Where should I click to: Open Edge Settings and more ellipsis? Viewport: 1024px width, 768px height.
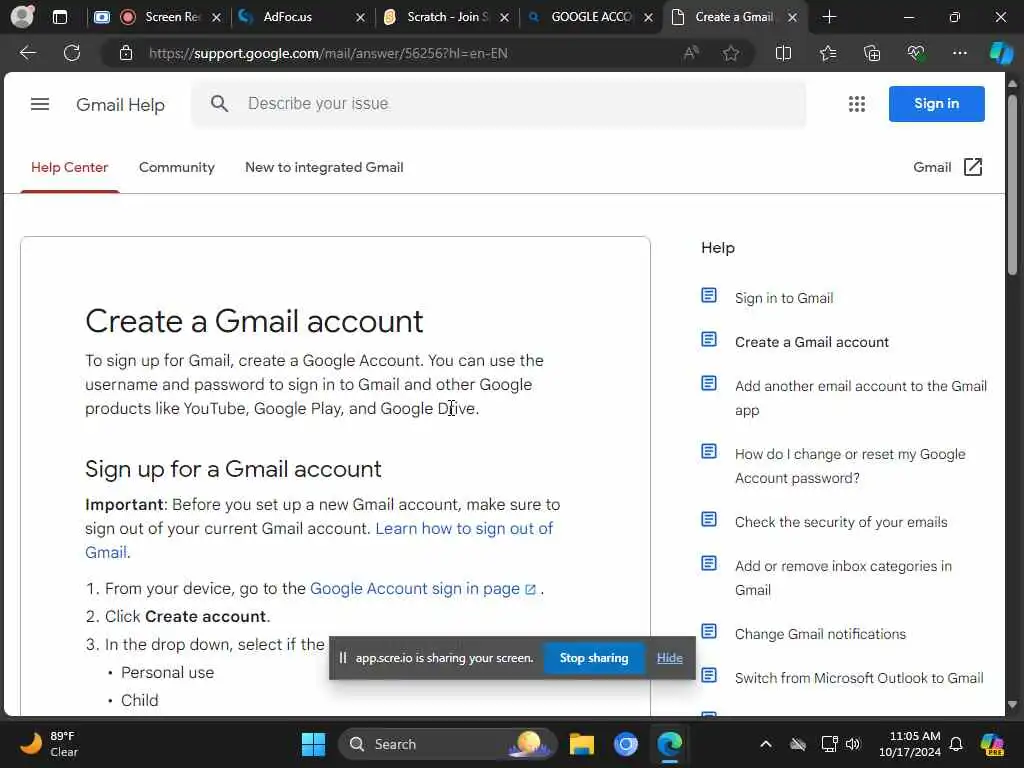coord(959,53)
